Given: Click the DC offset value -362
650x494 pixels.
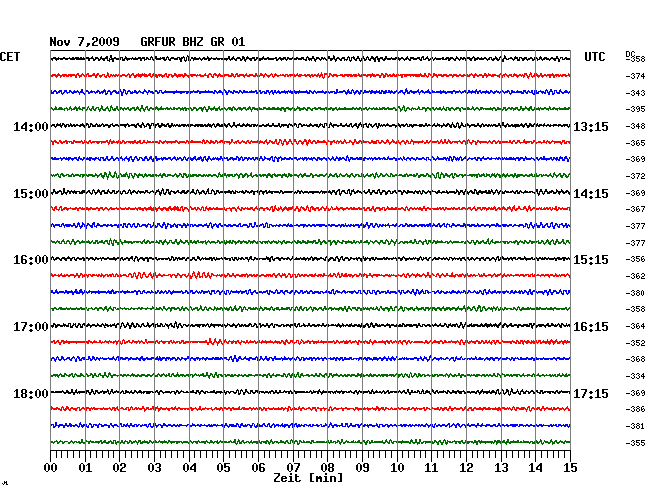Looking at the screenshot, I should tap(635, 276).
